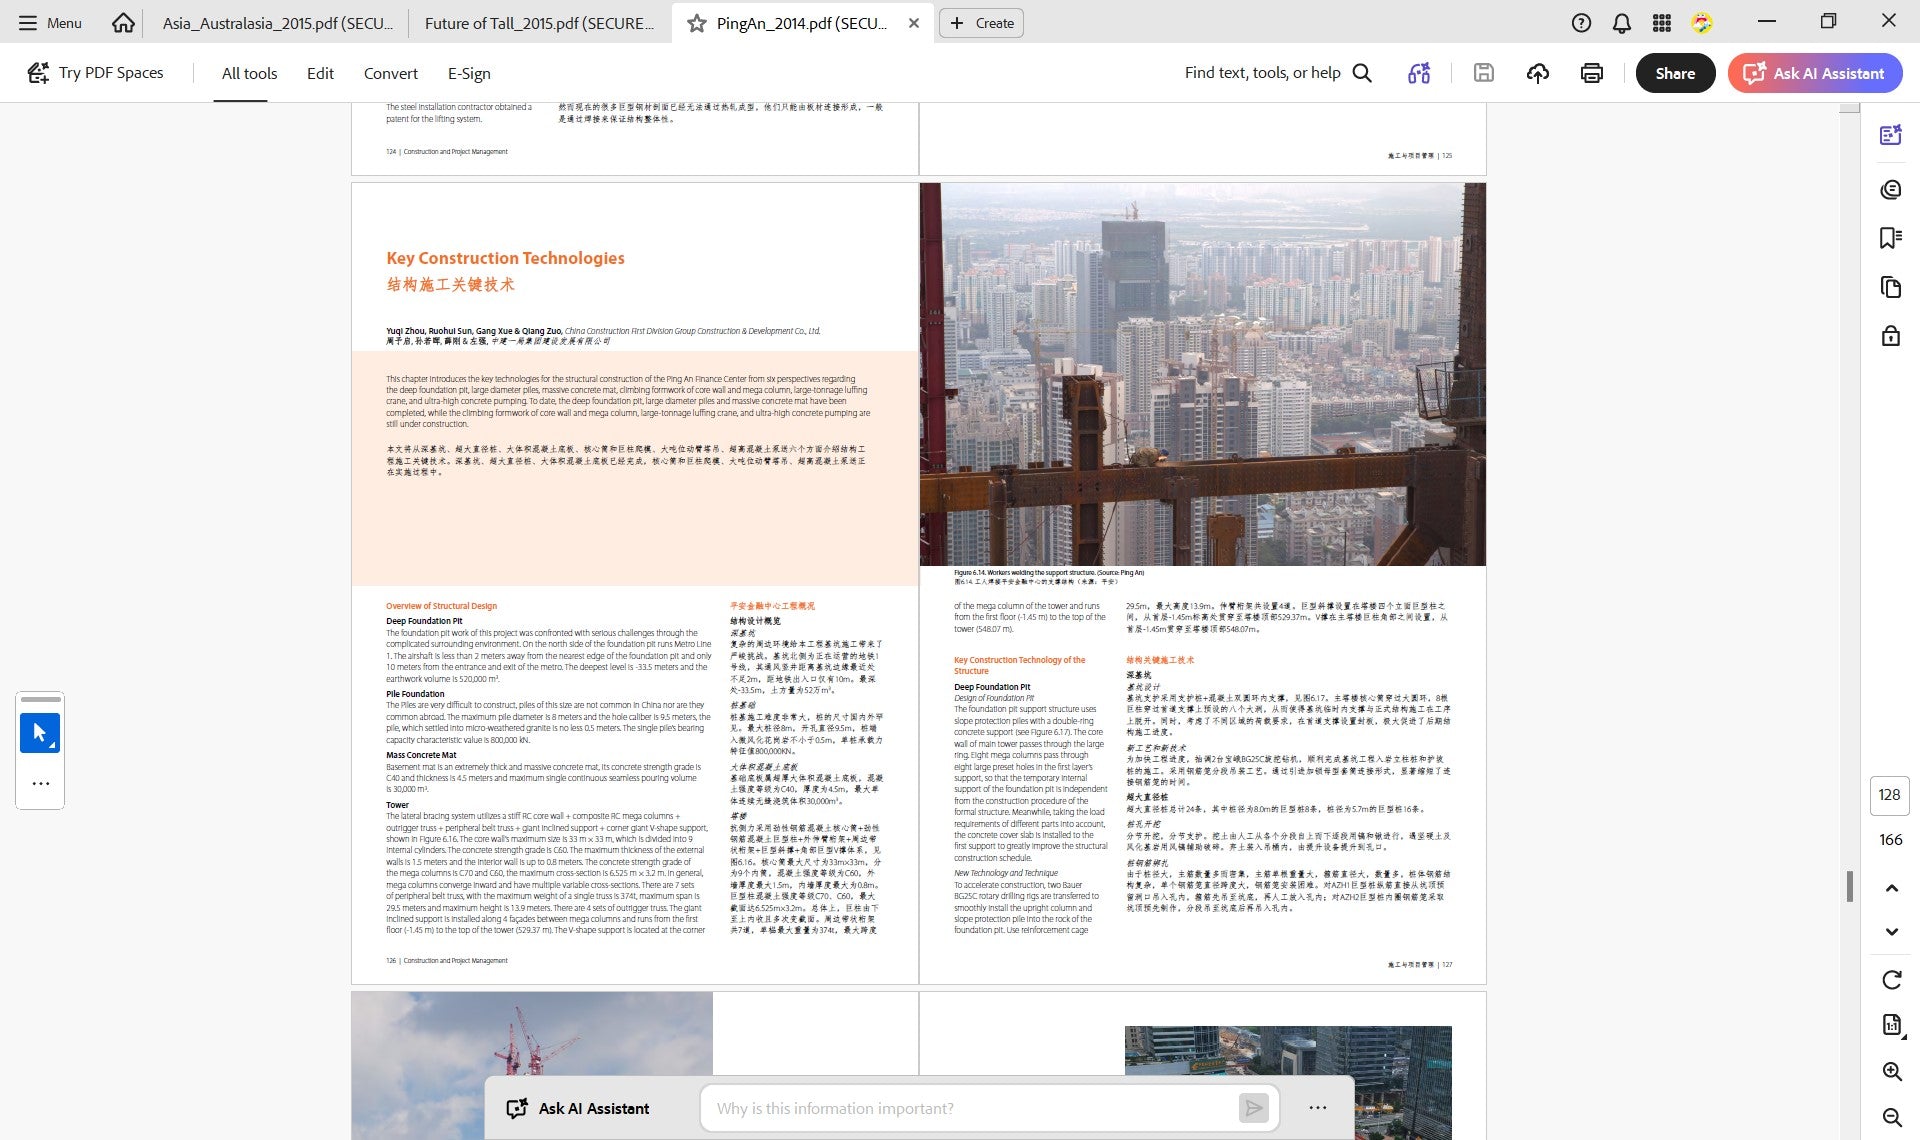1920x1140 pixels.
Task: Star the PingAn_2014.pdf document
Action: click(x=697, y=23)
